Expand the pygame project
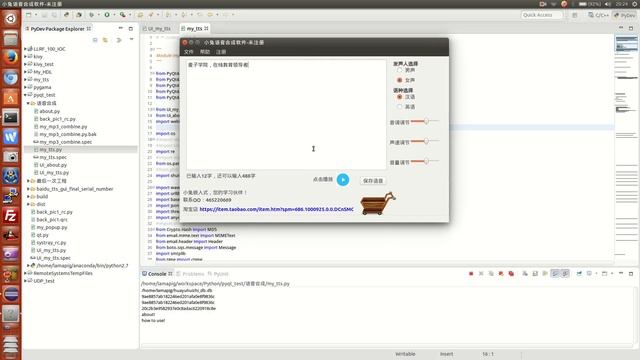The width and height of the screenshot is (640, 360). pos(25,87)
